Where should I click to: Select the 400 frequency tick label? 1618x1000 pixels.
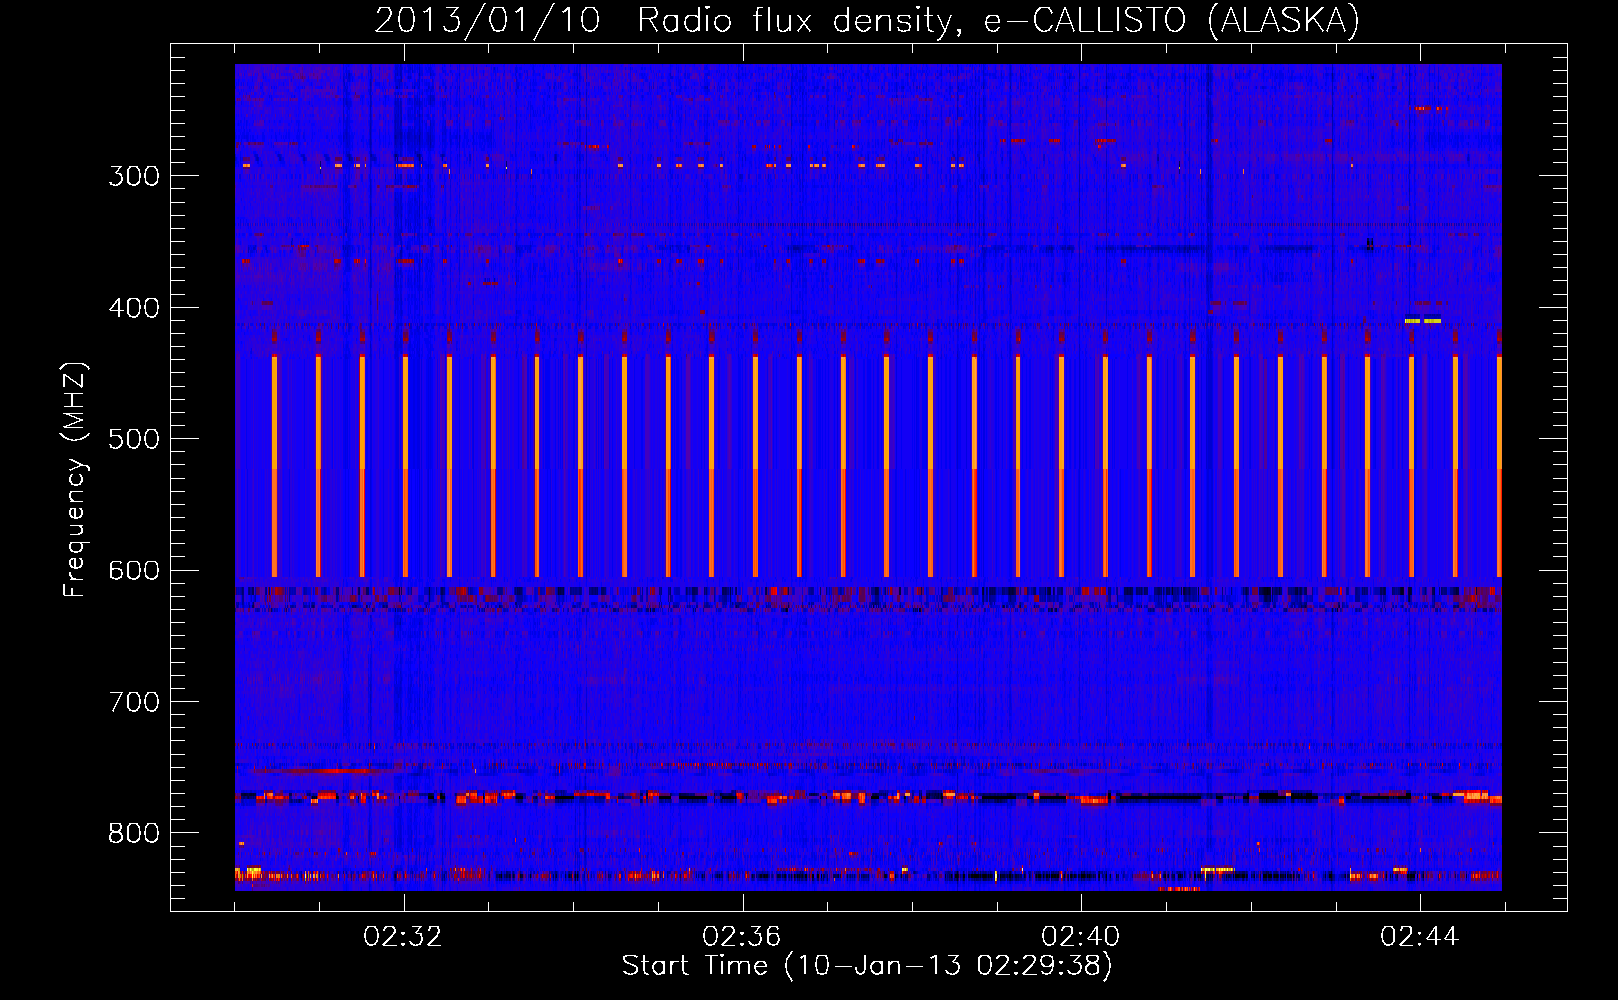pos(134,308)
